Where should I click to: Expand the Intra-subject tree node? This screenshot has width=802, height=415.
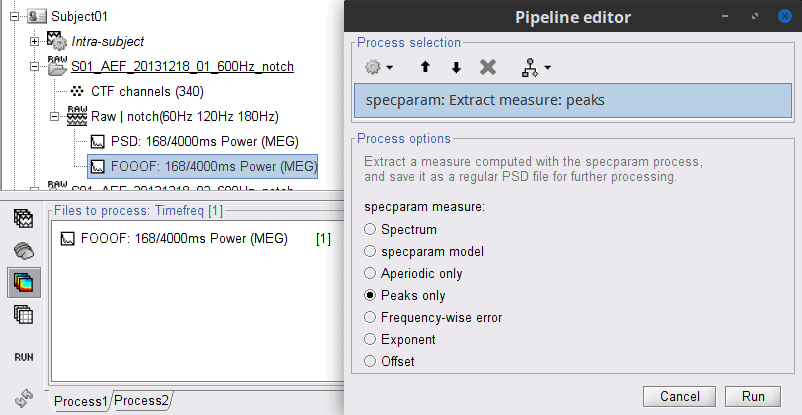35,41
